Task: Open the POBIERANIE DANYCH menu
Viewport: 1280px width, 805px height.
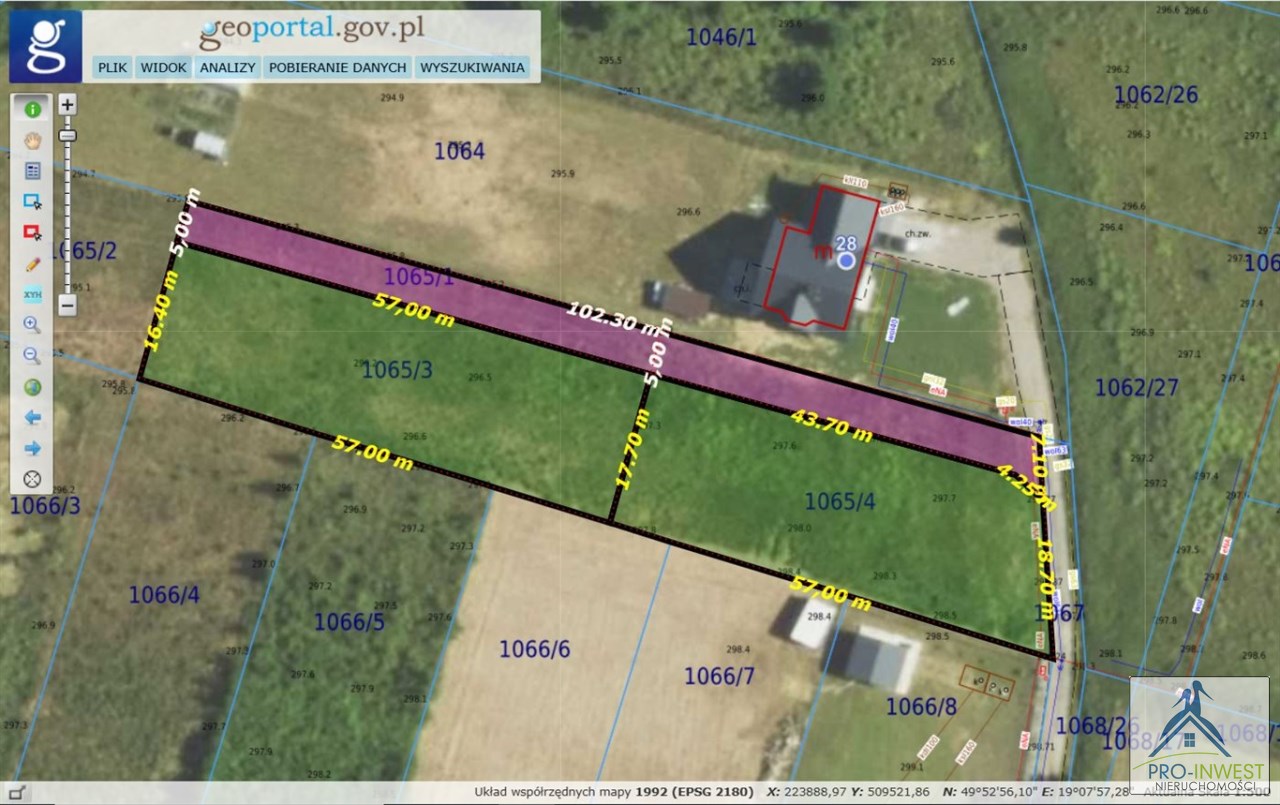Action: coord(337,68)
